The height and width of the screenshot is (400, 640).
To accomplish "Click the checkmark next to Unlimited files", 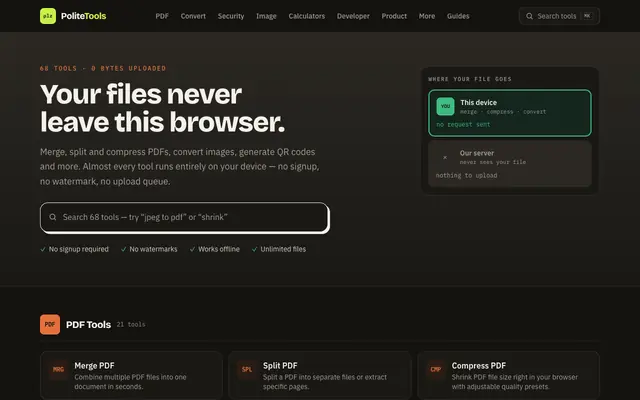I will pyautogui.click(x=254, y=249).
